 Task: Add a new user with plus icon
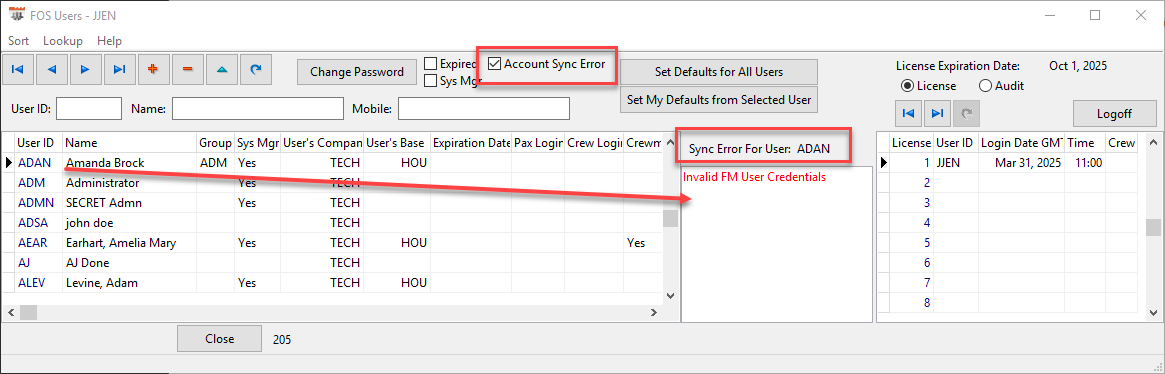(x=153, y=69)
